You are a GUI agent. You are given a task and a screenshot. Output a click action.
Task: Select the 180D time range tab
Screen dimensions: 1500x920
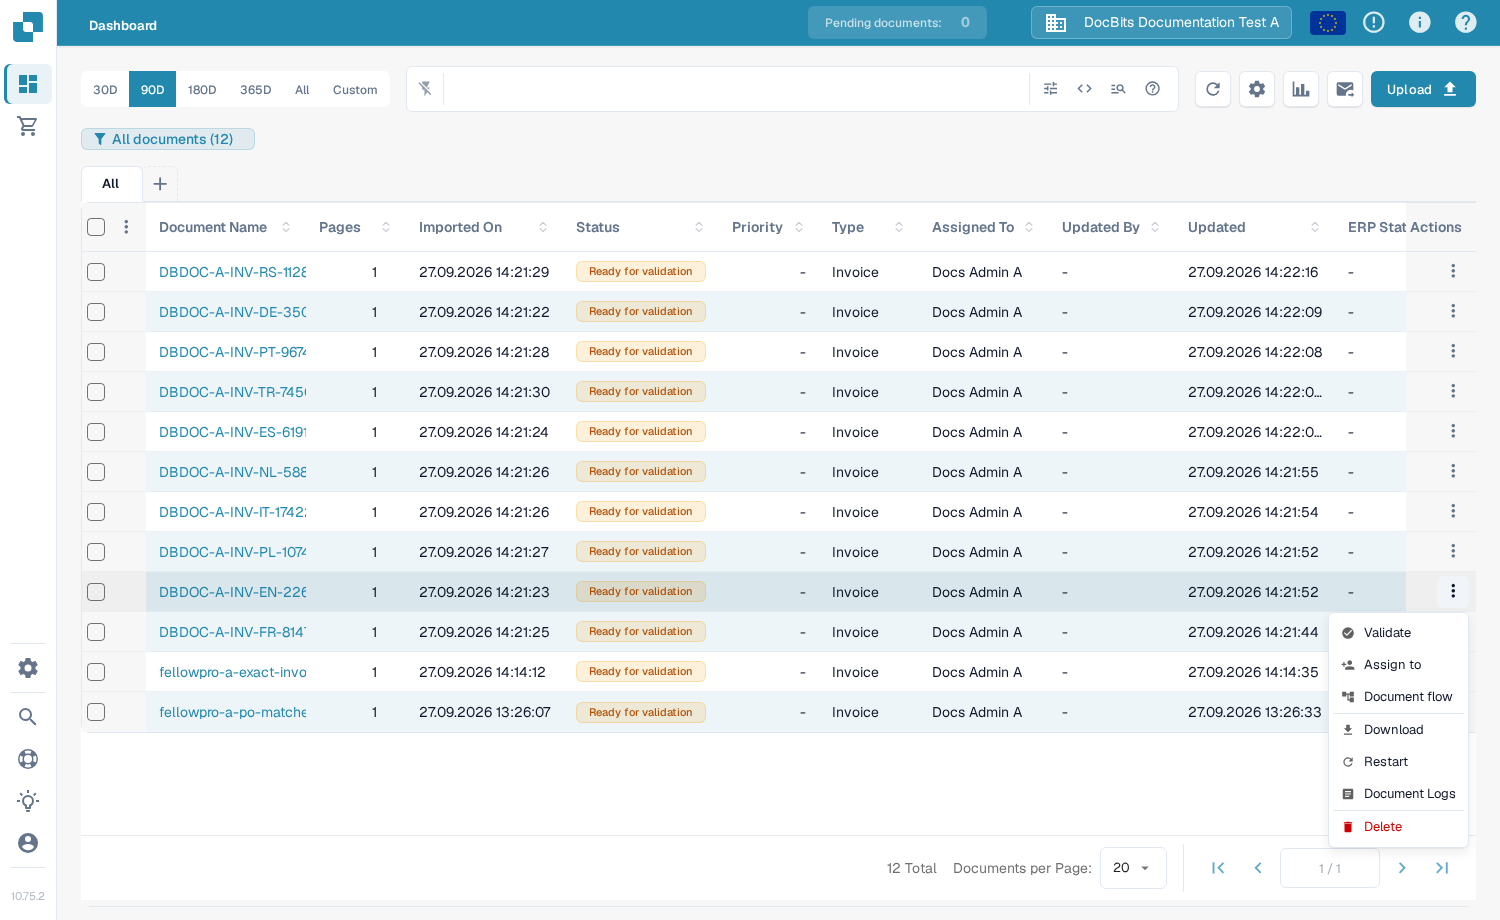202,89
